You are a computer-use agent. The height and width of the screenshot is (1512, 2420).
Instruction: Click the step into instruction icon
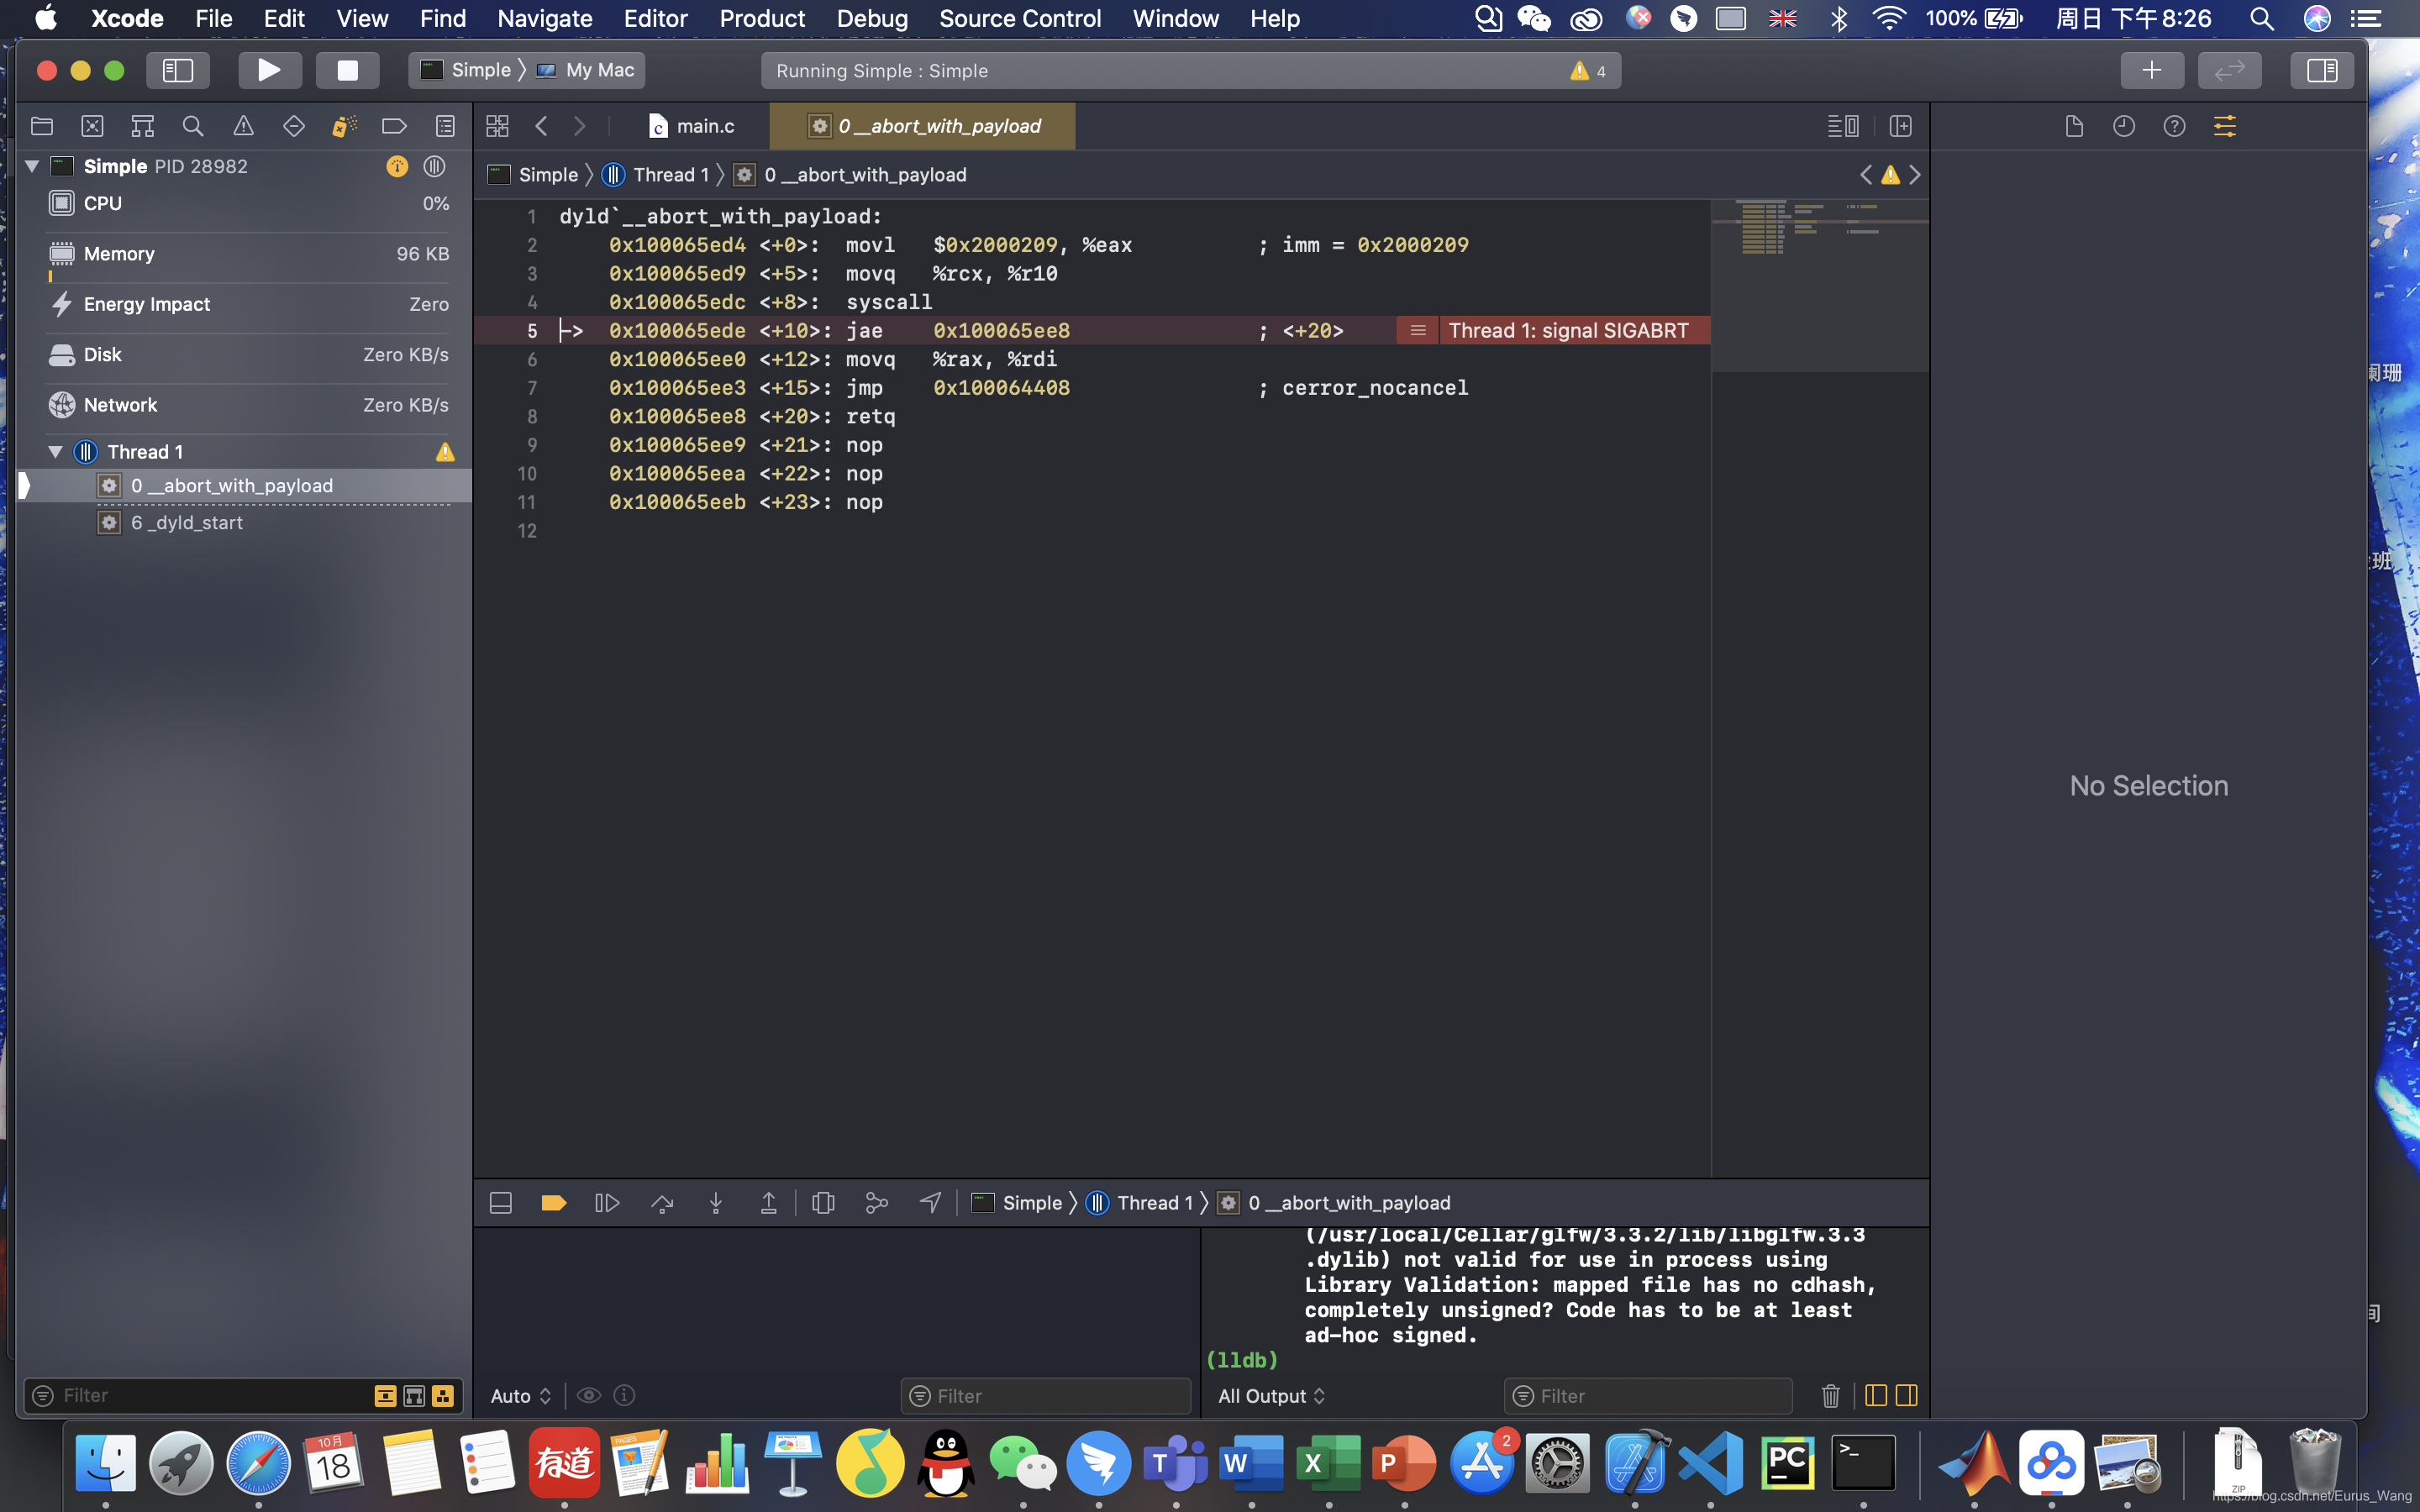714,1204
